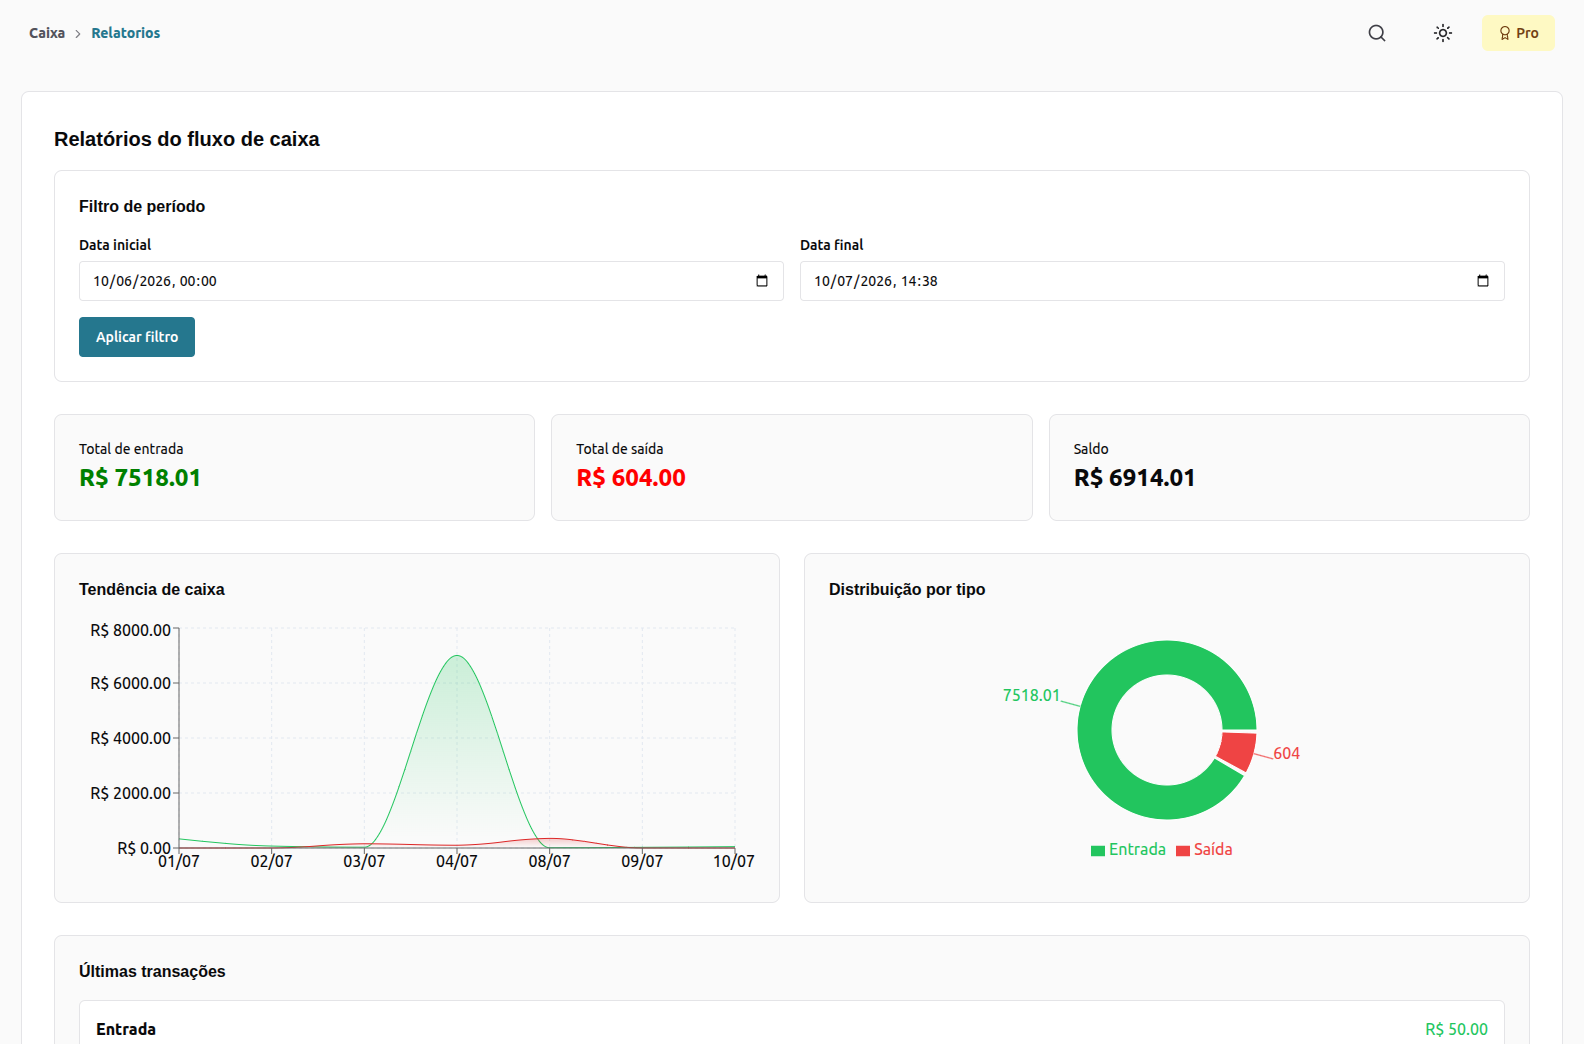
Task: Select Relatorios breadcrumb link
Action: click(126, 33)
